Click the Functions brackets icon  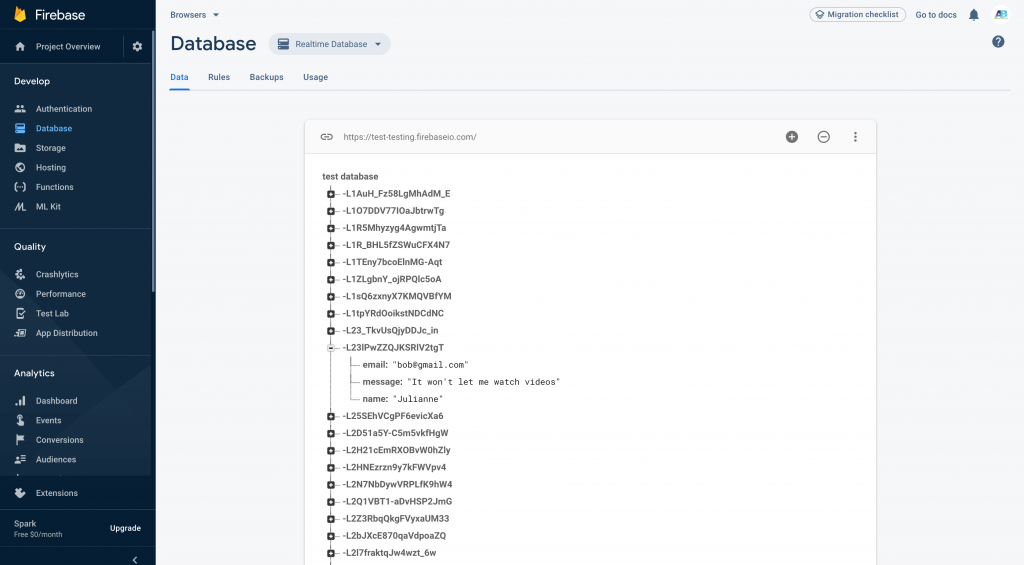[20, 187]
